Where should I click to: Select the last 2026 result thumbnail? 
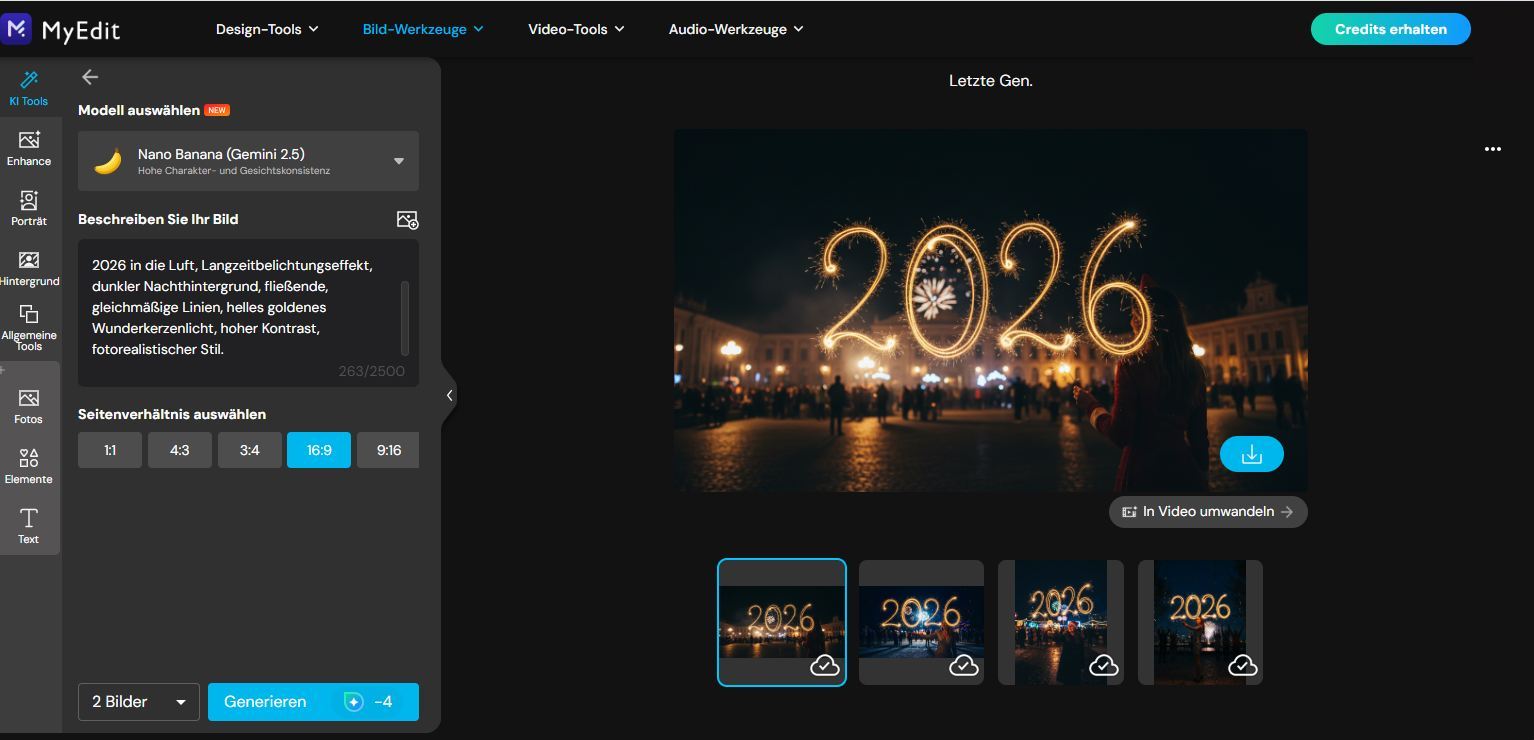click(x=1199, y=620)
